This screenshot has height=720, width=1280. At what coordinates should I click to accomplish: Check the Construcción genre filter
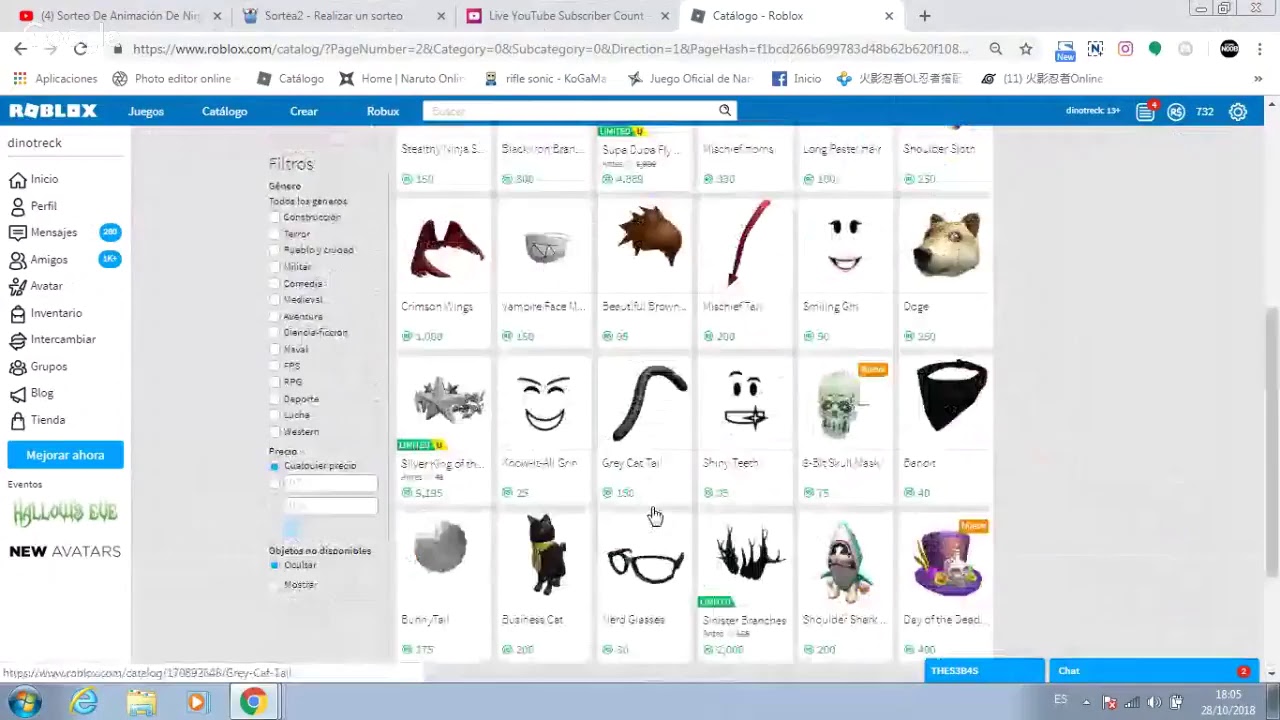pos(275,217)
